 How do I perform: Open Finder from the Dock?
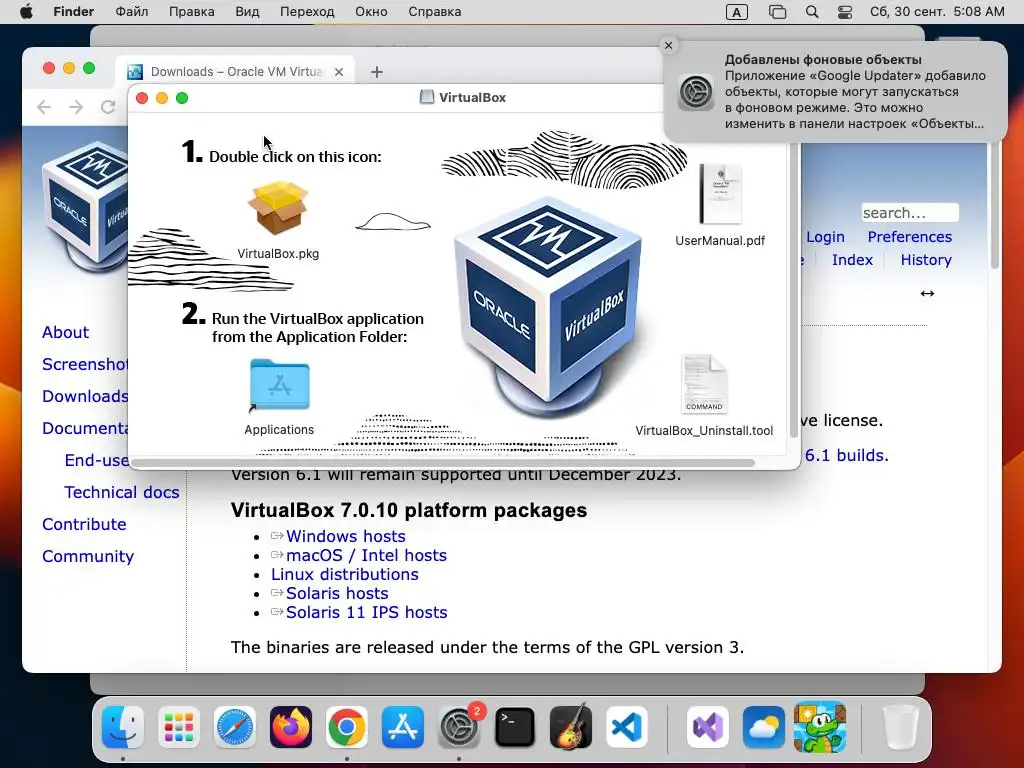click(123, 727)
